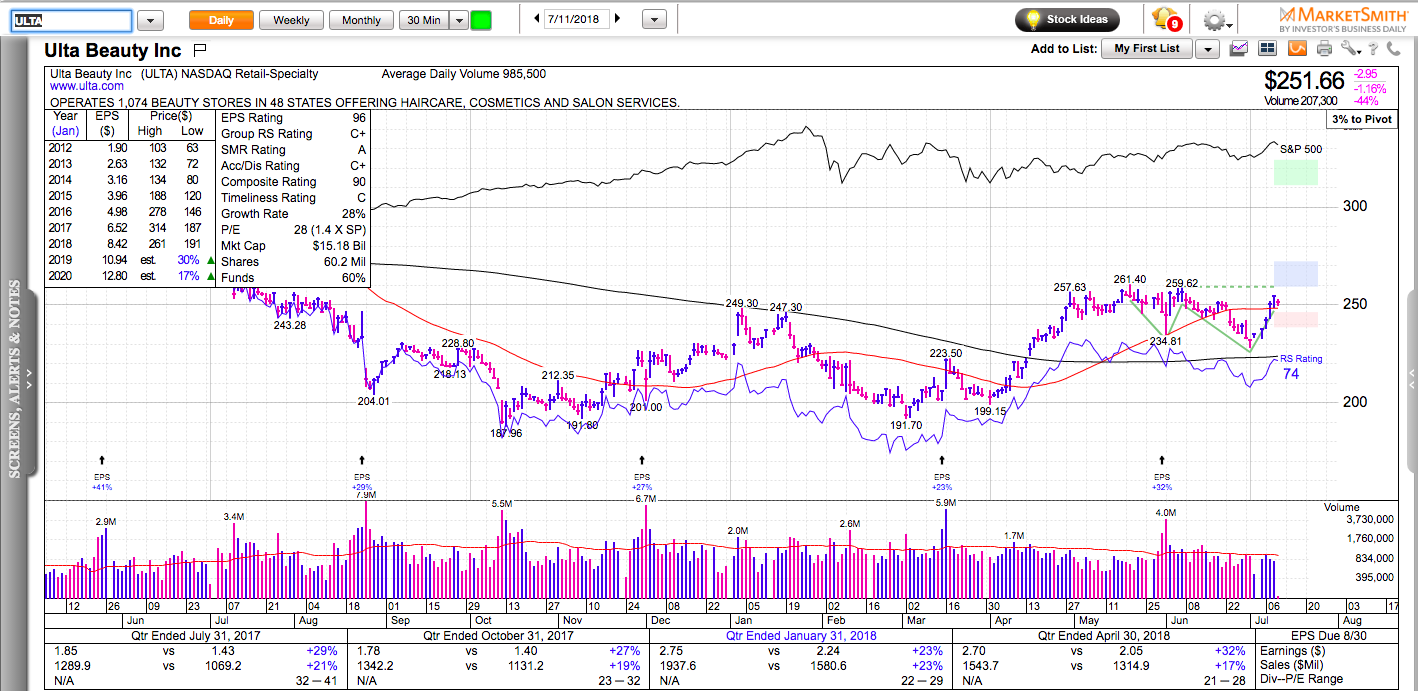Screen dimensions: 1418x691
Task: Switch chart to Weekly periodicity
Action: [x=291, y=20]
